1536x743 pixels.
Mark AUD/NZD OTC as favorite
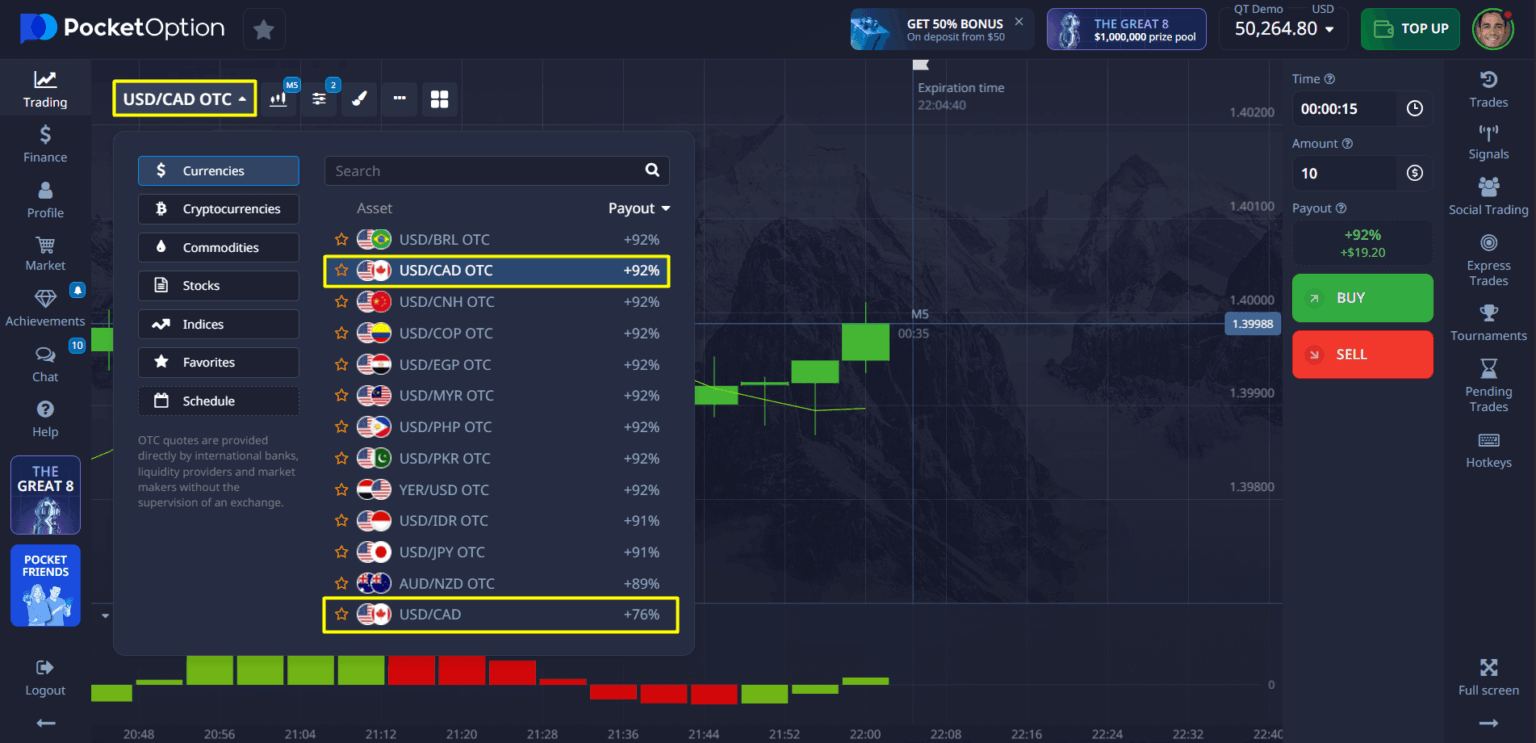tap(342, 584)
